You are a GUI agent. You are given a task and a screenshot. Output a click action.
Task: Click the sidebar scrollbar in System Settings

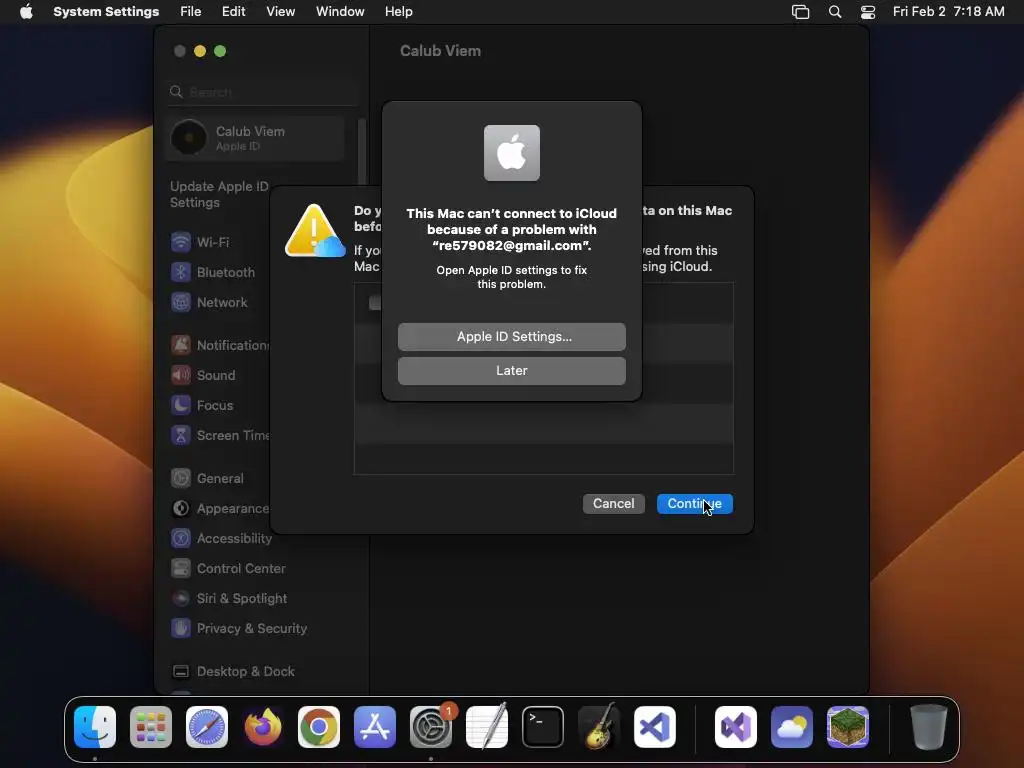362,152
